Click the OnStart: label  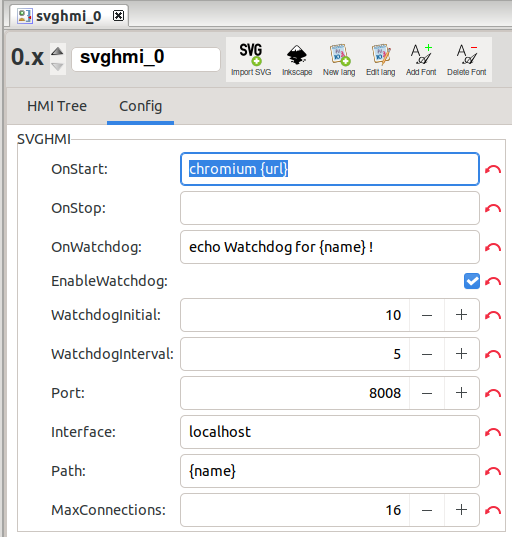pos(79,169)
